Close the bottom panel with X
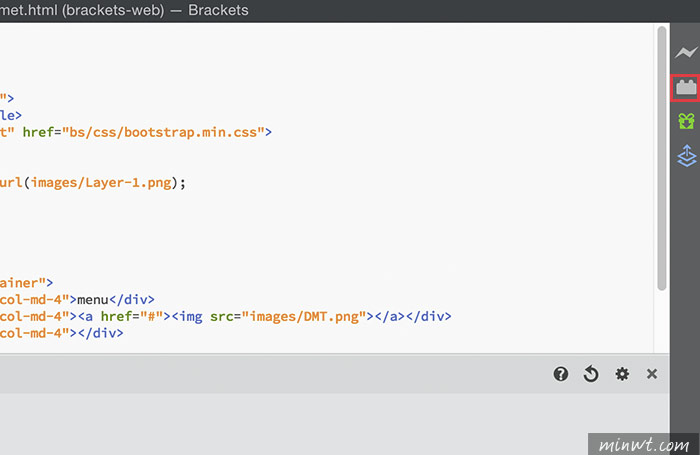 [652, 374]
